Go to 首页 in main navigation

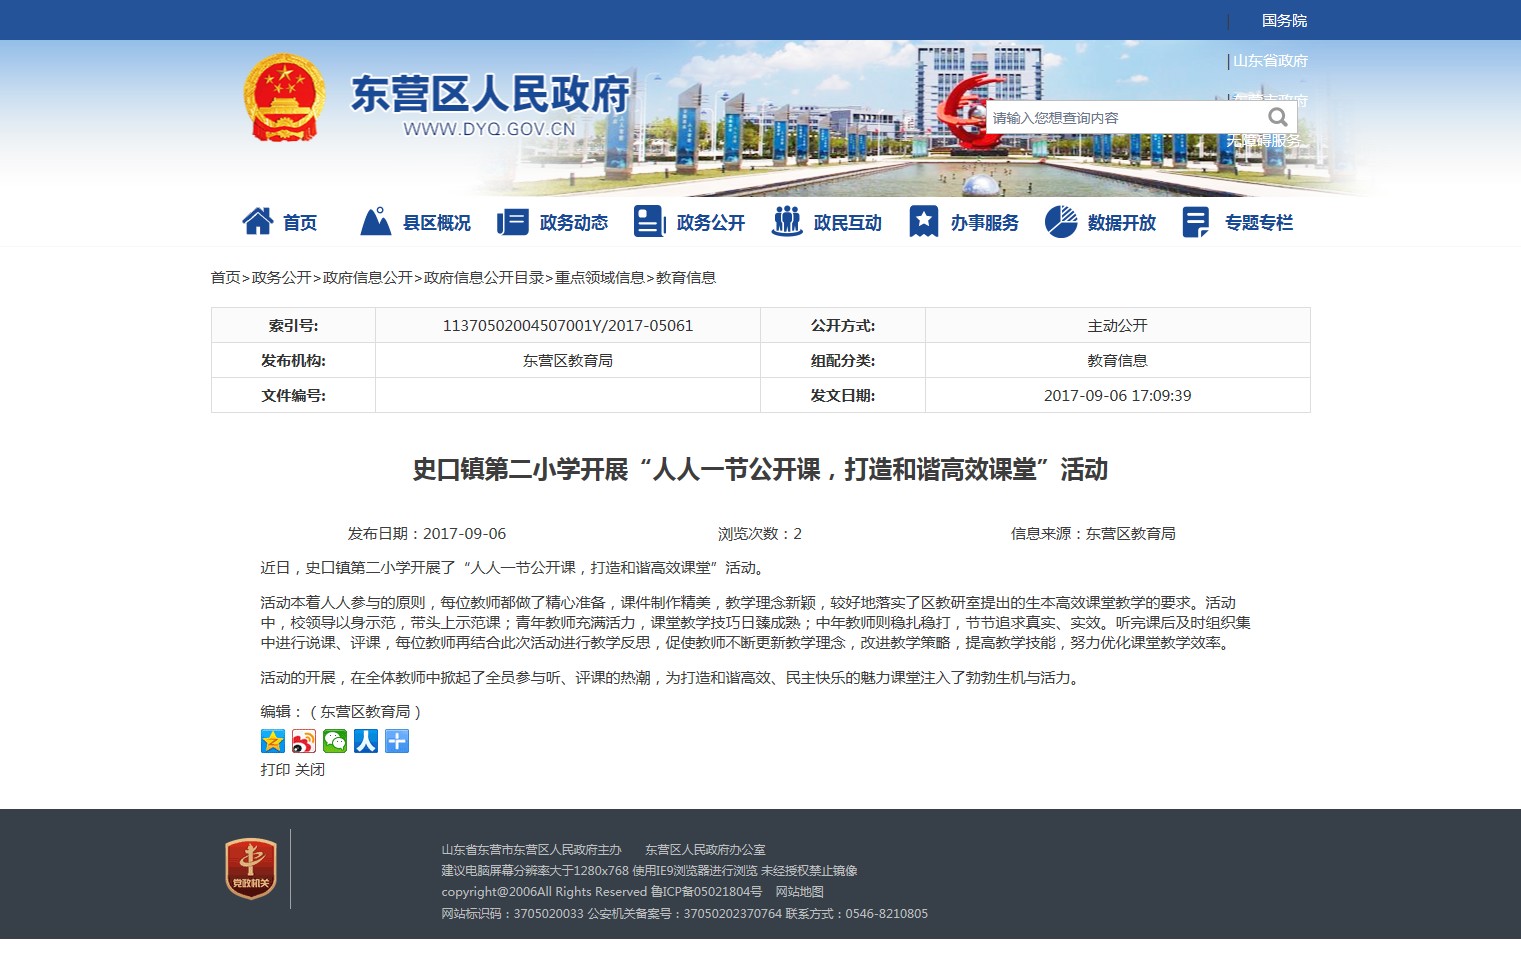click(280, 222)
